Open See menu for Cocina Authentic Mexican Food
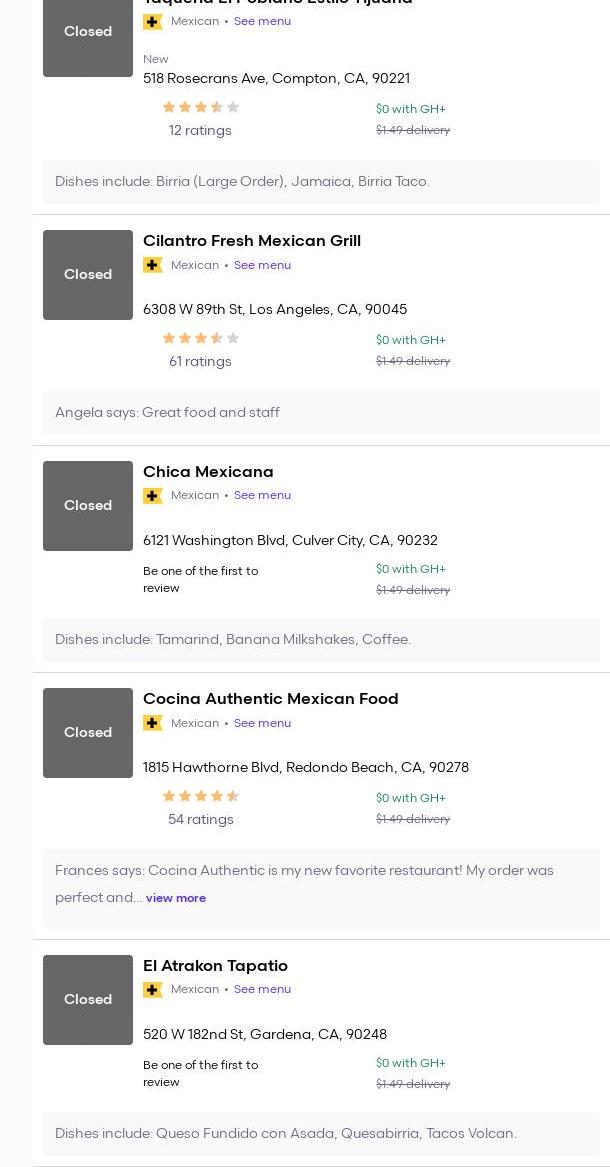610x1167 pixels. 262,723
